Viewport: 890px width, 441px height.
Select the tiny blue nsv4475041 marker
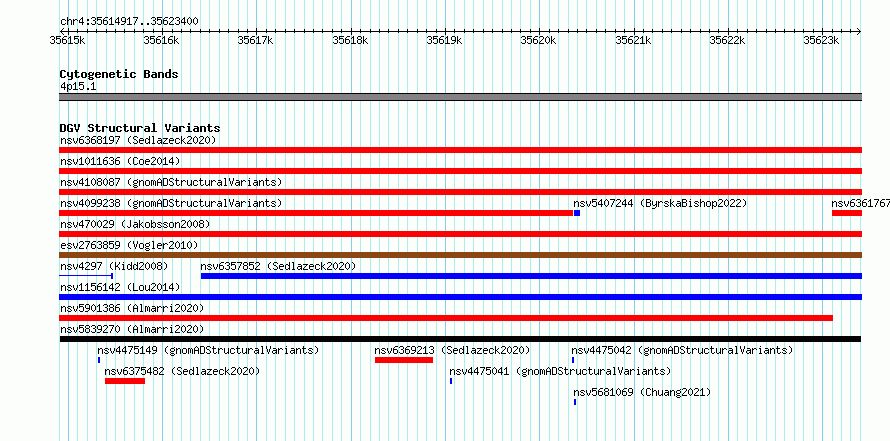pos(451,381)
